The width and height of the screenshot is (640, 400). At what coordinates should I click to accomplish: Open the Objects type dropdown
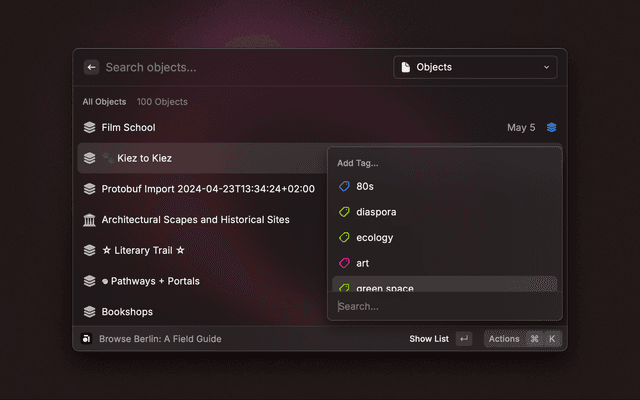point(475,67)
